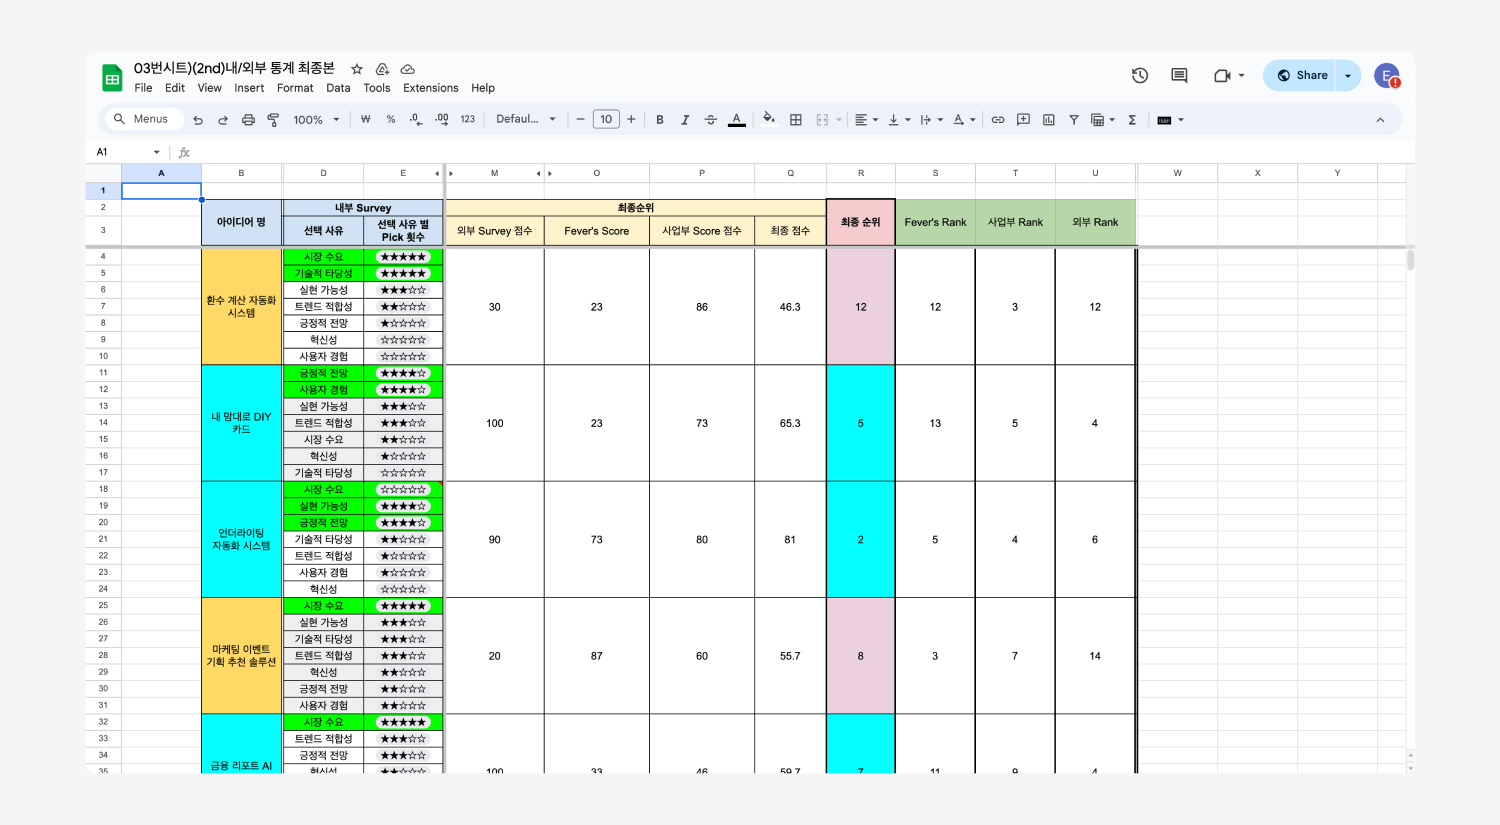Click the move to folder icon
Viewport: 1500px width, 825px height.
(382, 69)
